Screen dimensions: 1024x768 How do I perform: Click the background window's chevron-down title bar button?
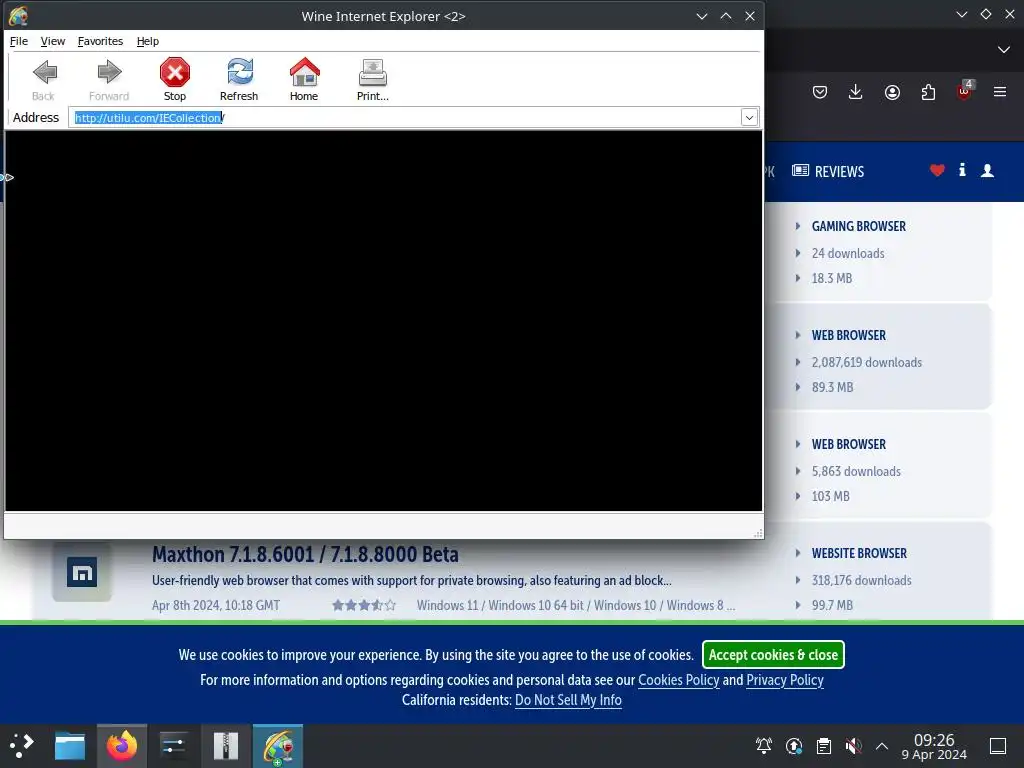click(961, 14)
